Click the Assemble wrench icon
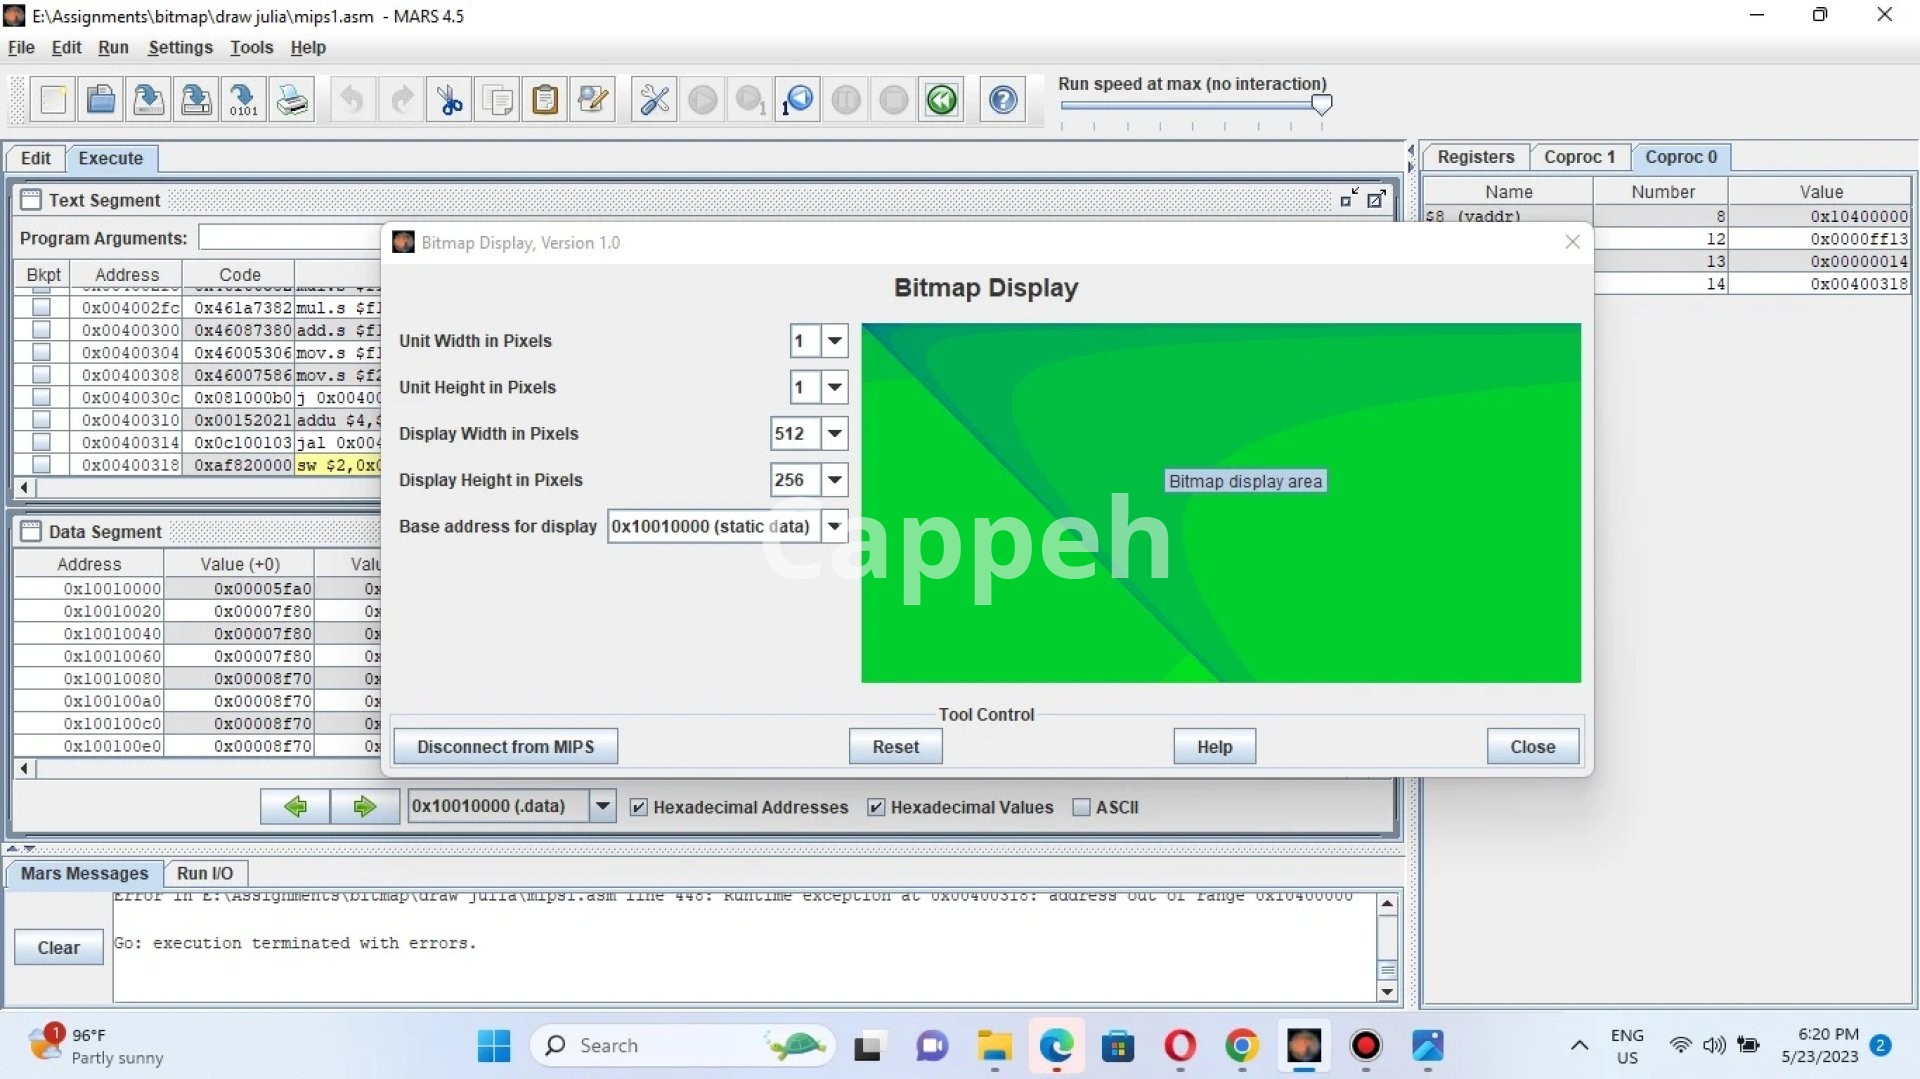 pyautogui.click(x=654, y=100)
